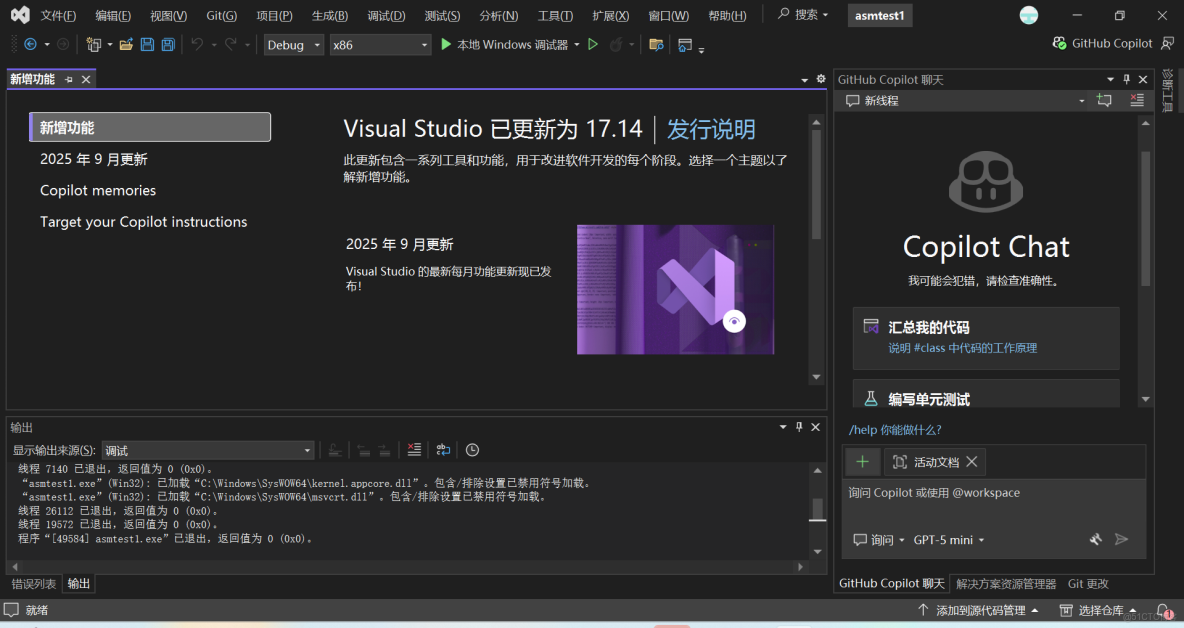Open the 发行说明 link
This screenshot has width=1184, height=628.
coord(710,129)
